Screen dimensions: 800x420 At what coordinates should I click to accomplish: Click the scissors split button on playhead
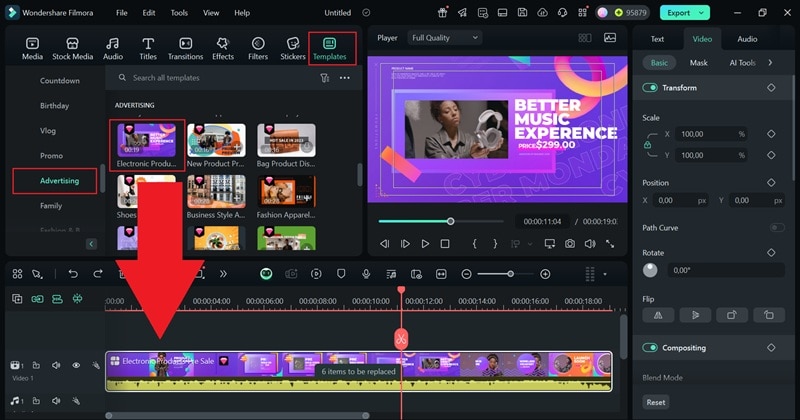pos(401,338)
